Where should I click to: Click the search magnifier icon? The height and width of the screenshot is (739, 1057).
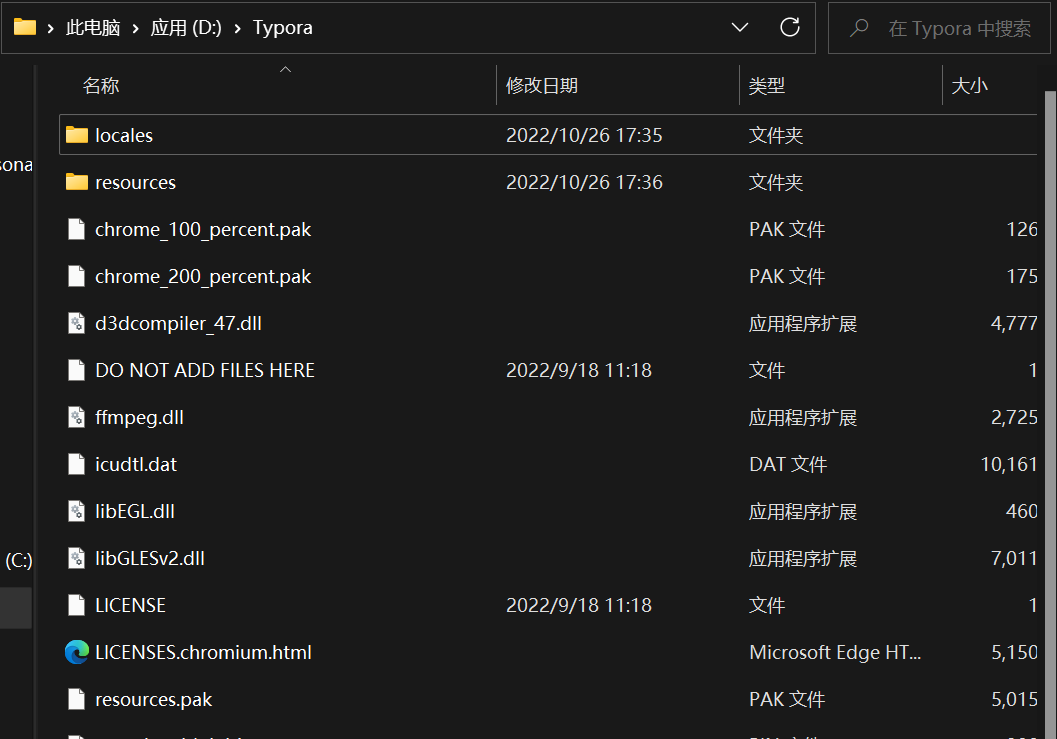(x=859, y=28)
